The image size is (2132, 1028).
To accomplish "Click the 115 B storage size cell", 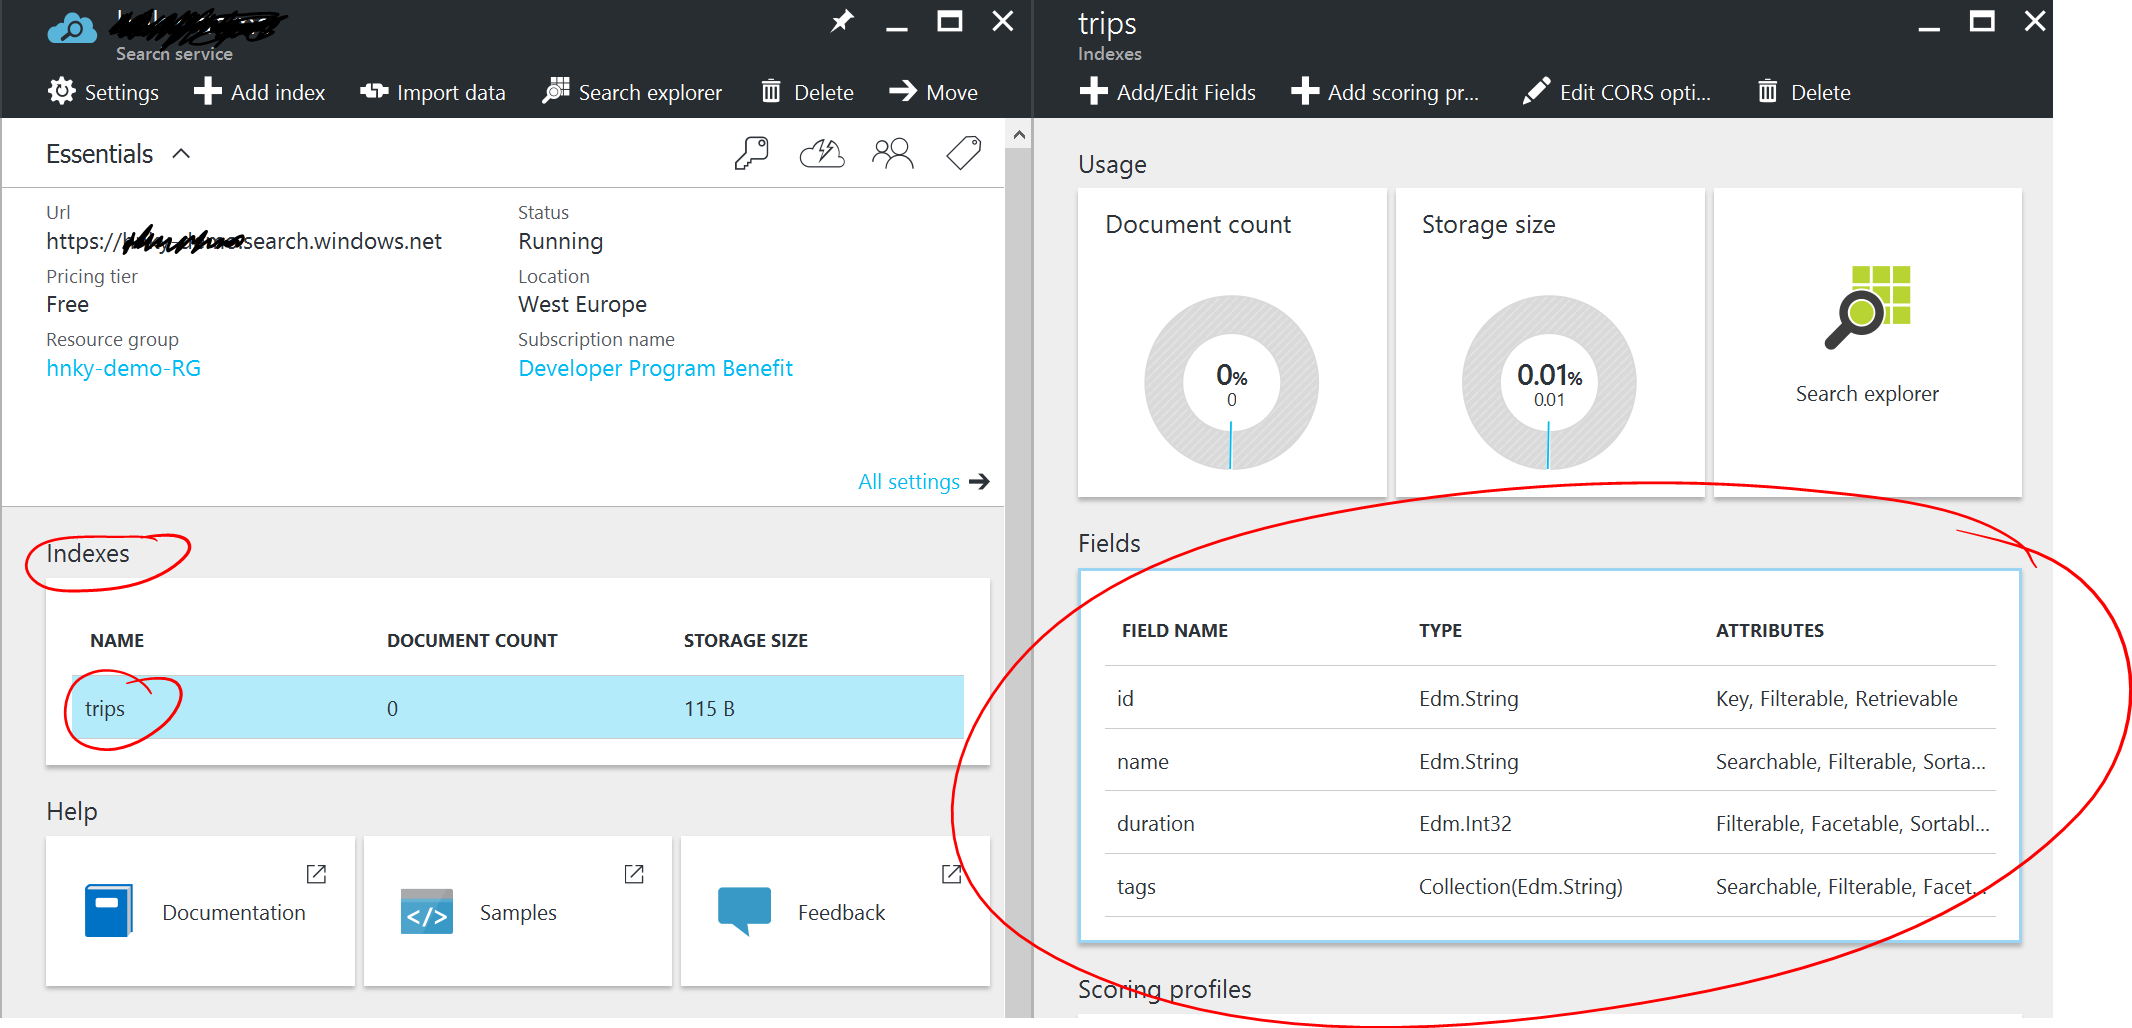I will (709, 708).
